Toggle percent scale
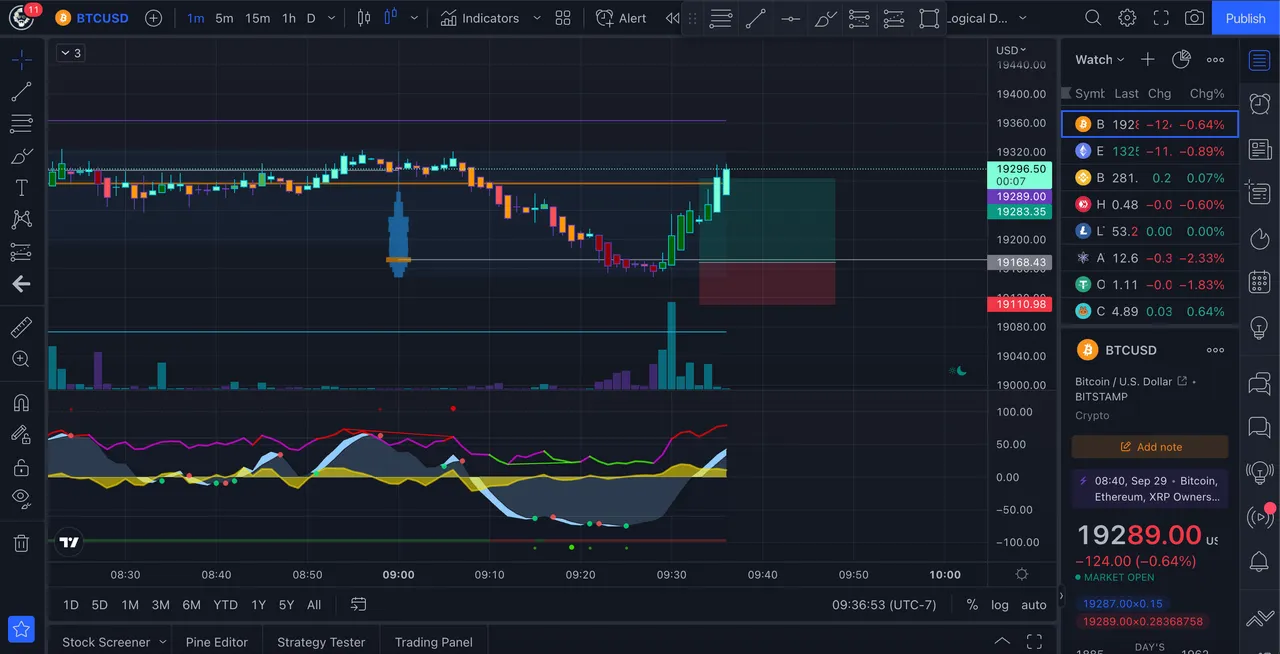The width and height of the screenshot is (1280, 654). click(972, 604)
